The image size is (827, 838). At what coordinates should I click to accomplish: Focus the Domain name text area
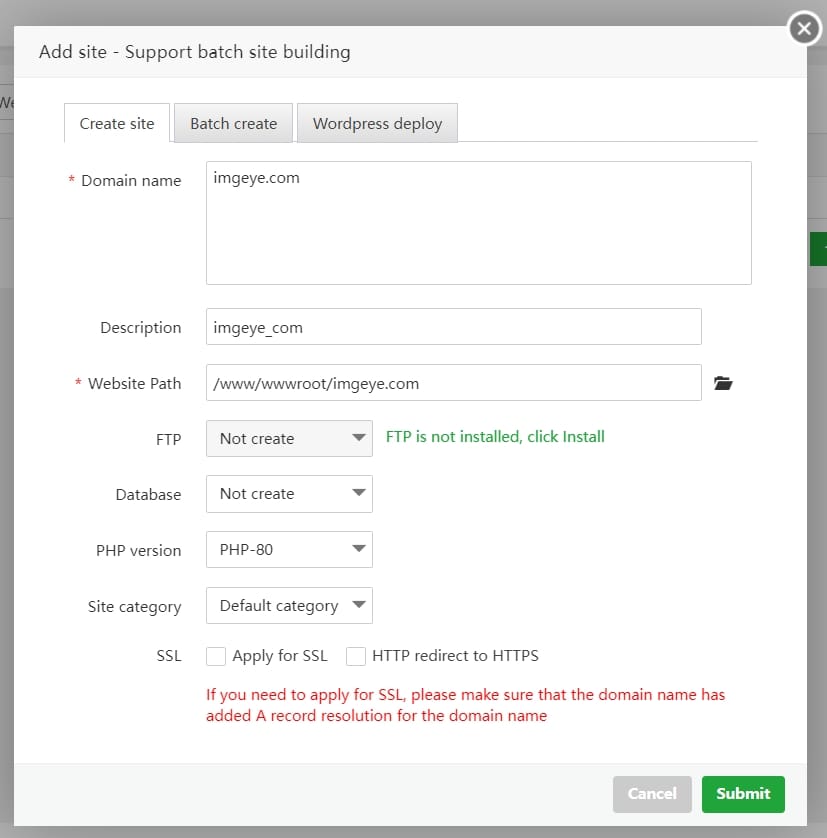[x=478, y=223]
